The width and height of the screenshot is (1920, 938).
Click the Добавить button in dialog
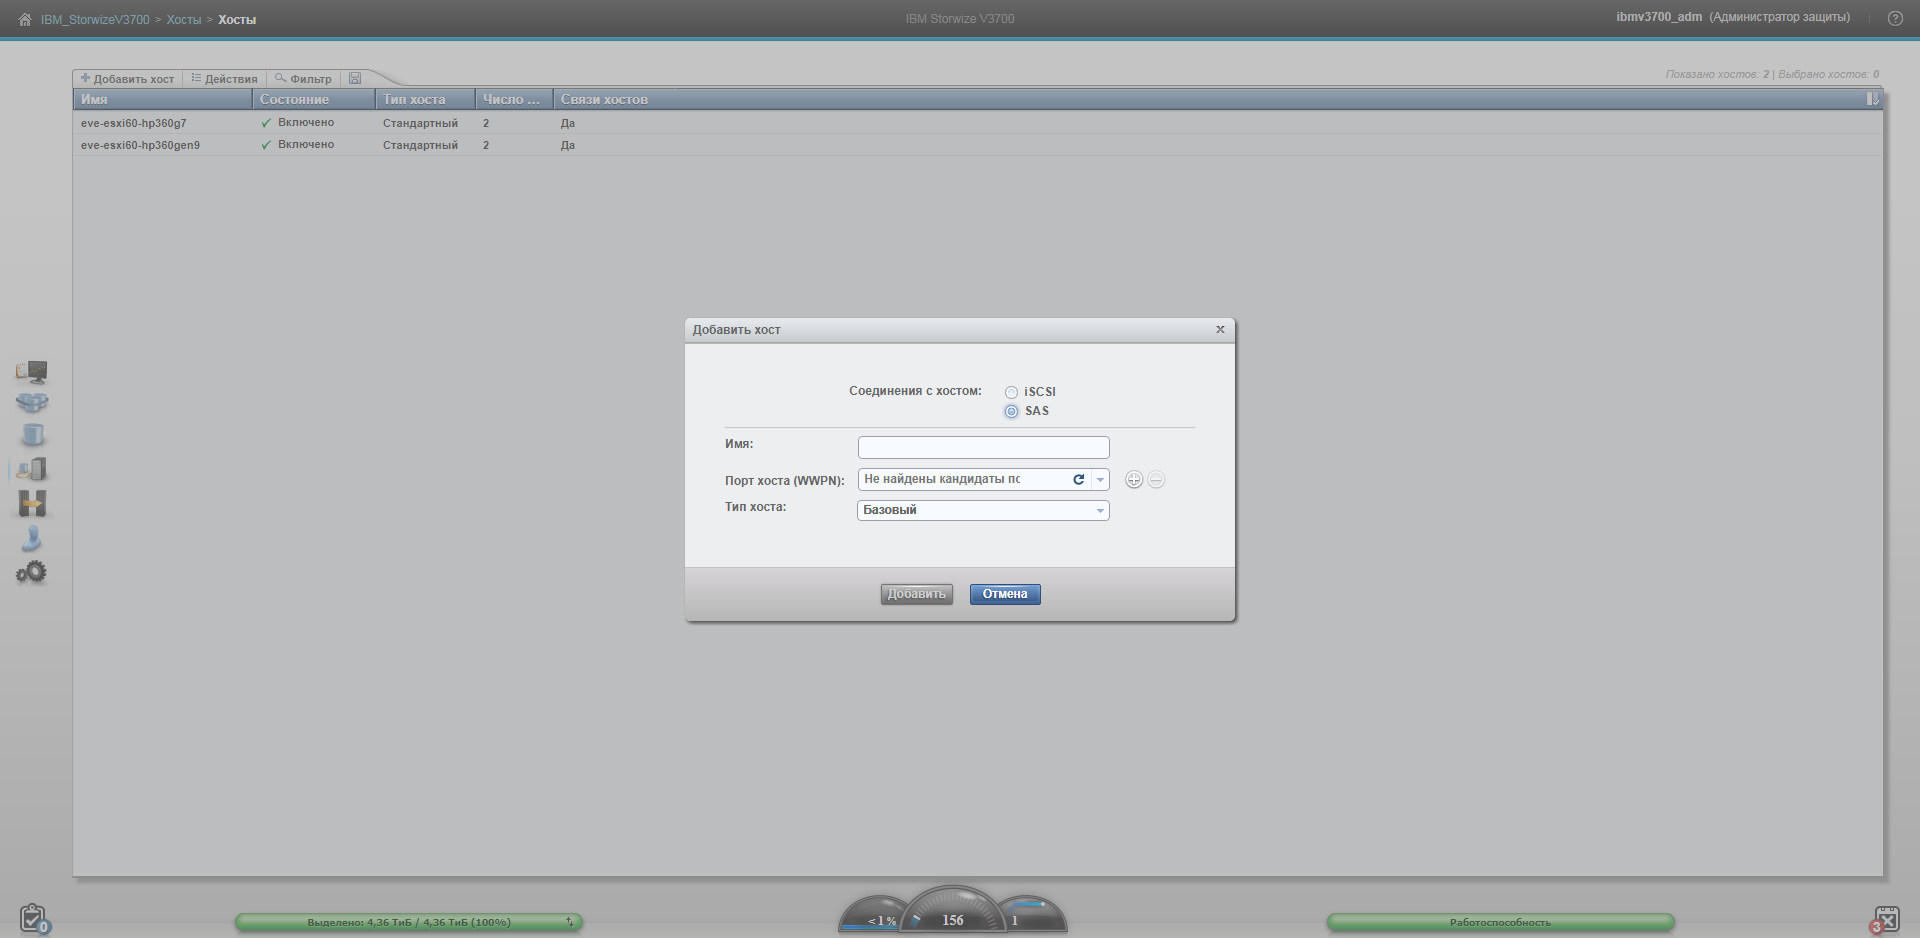tap(916, 594)
